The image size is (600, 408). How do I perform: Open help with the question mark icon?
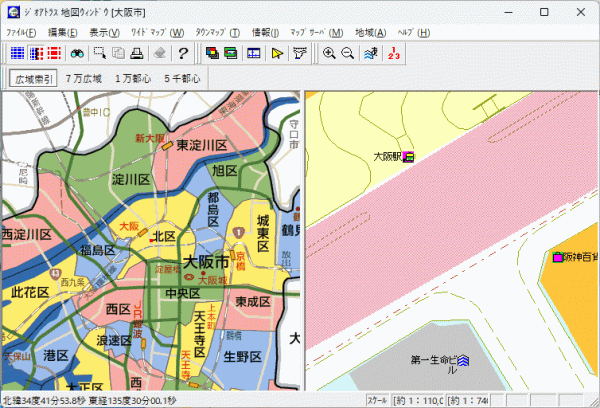(x=183, y=53)
